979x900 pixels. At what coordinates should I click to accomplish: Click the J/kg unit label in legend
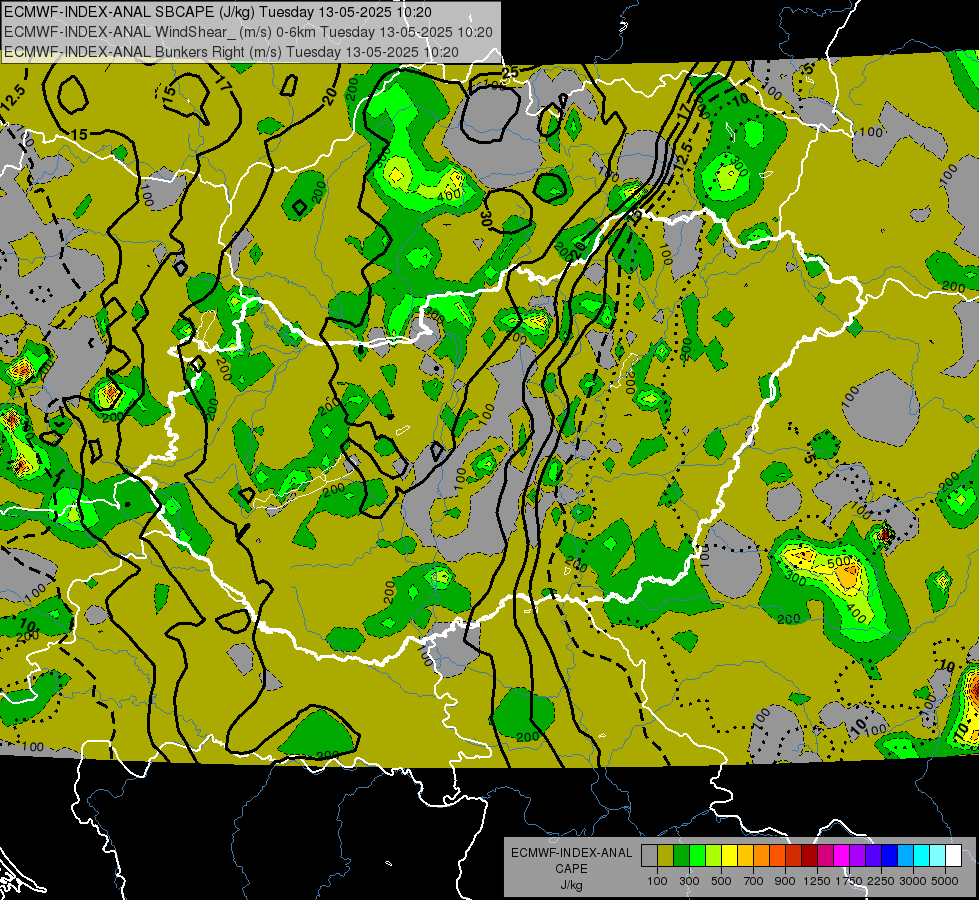click(x=572, y=885)
